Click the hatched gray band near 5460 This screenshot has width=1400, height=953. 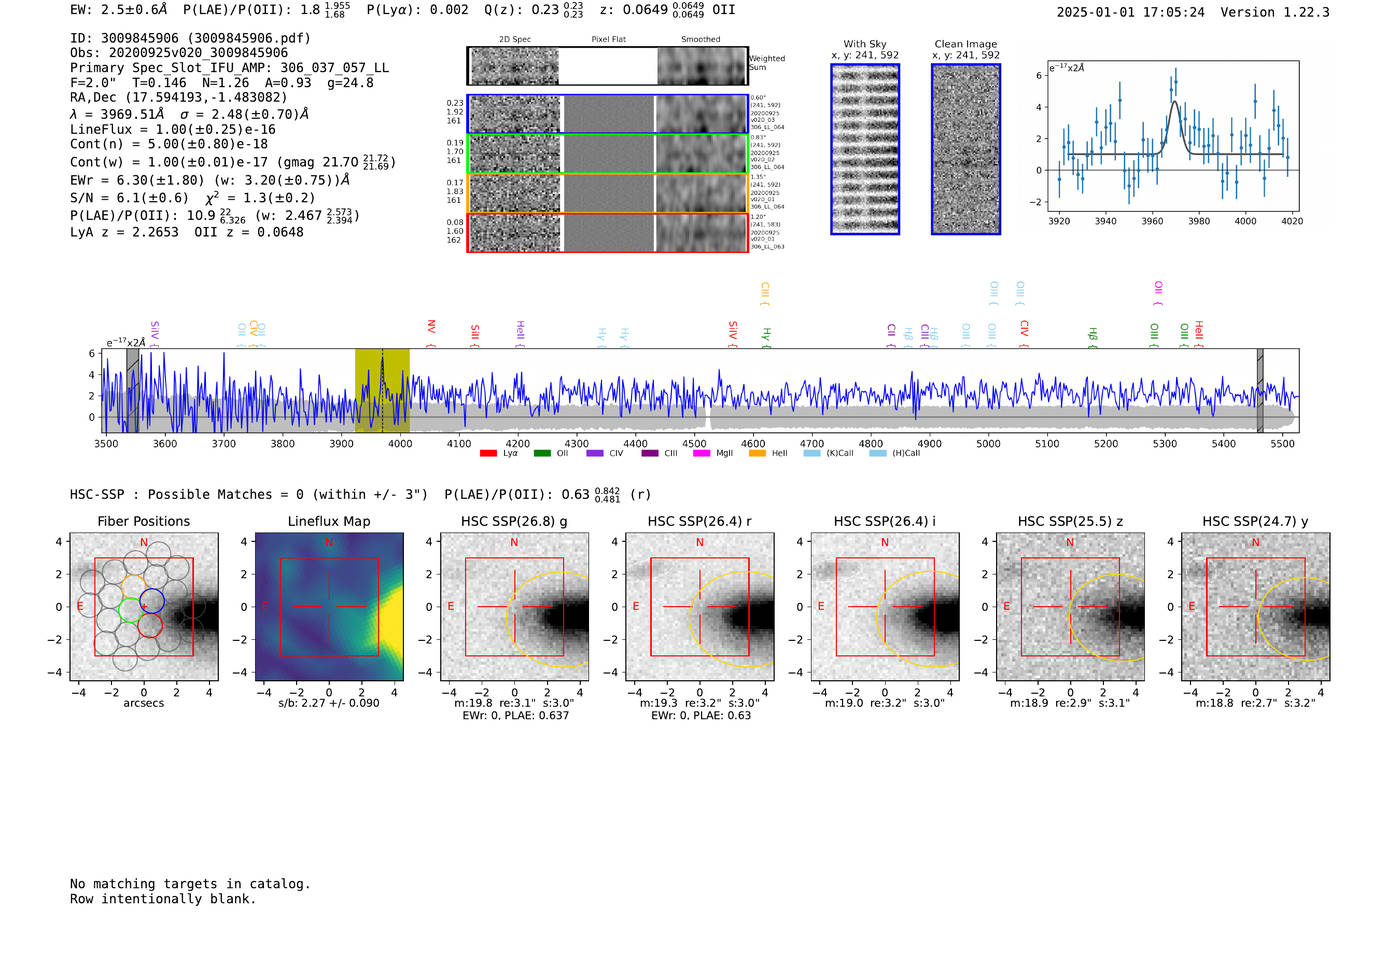pyautogui.click(x=1260, y=390)
